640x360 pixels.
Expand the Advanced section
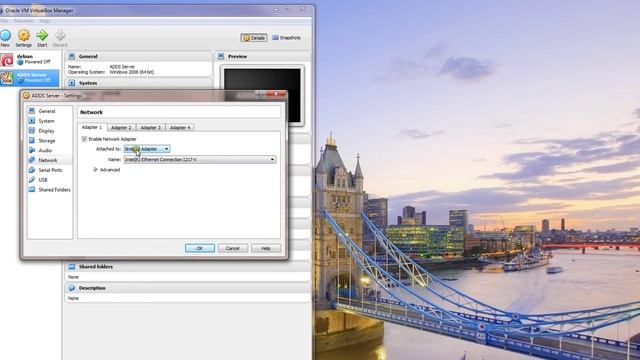(95, 169)
